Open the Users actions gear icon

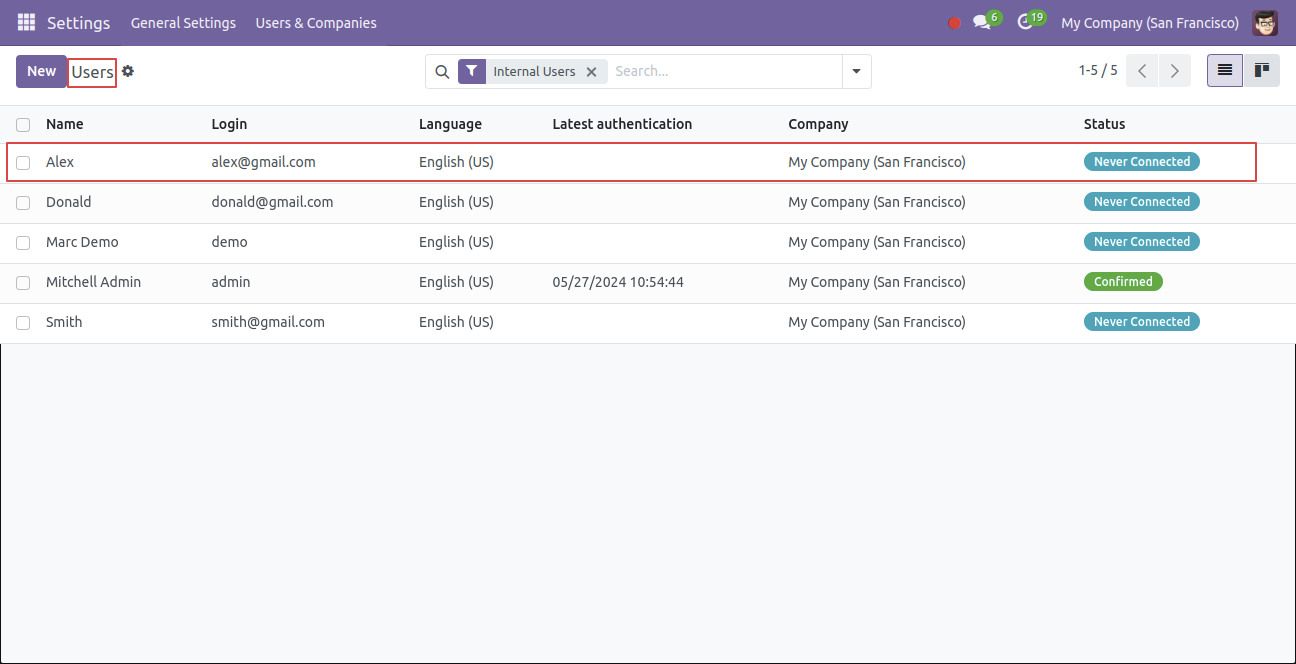tap(128, 71)
